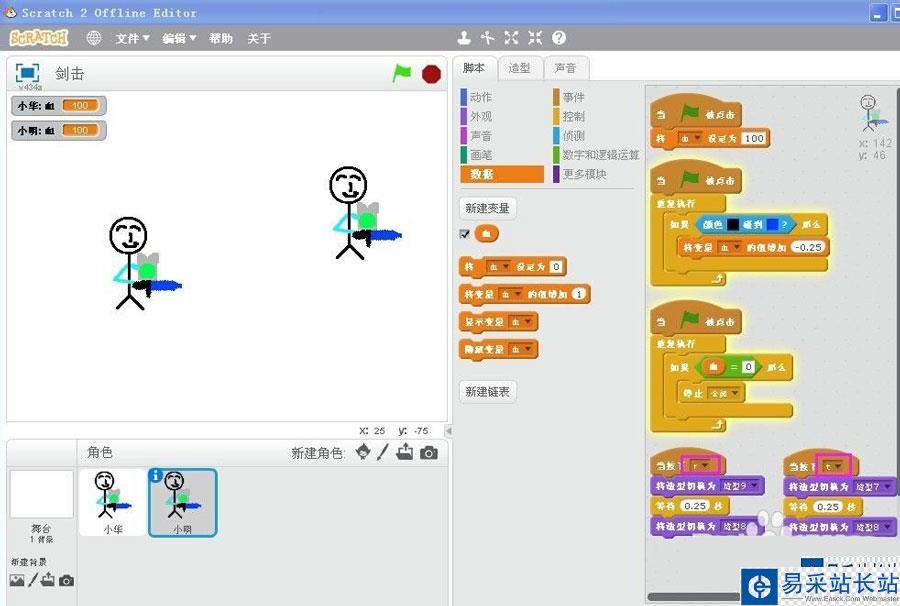Image resolution: width=900 pixels, height=606 pixels.
Task: Open block help question mark icon
Action: [x=559, y=38]
